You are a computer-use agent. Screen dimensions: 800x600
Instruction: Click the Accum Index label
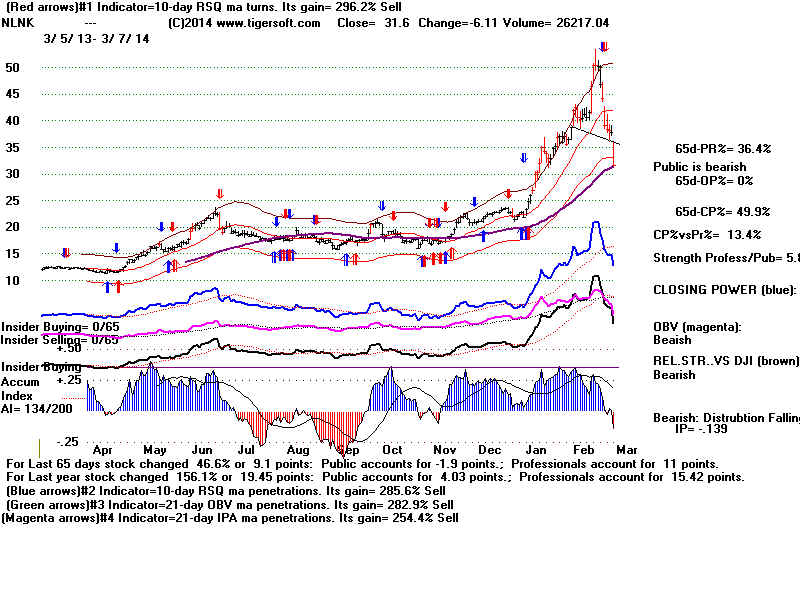click(20, 389)
